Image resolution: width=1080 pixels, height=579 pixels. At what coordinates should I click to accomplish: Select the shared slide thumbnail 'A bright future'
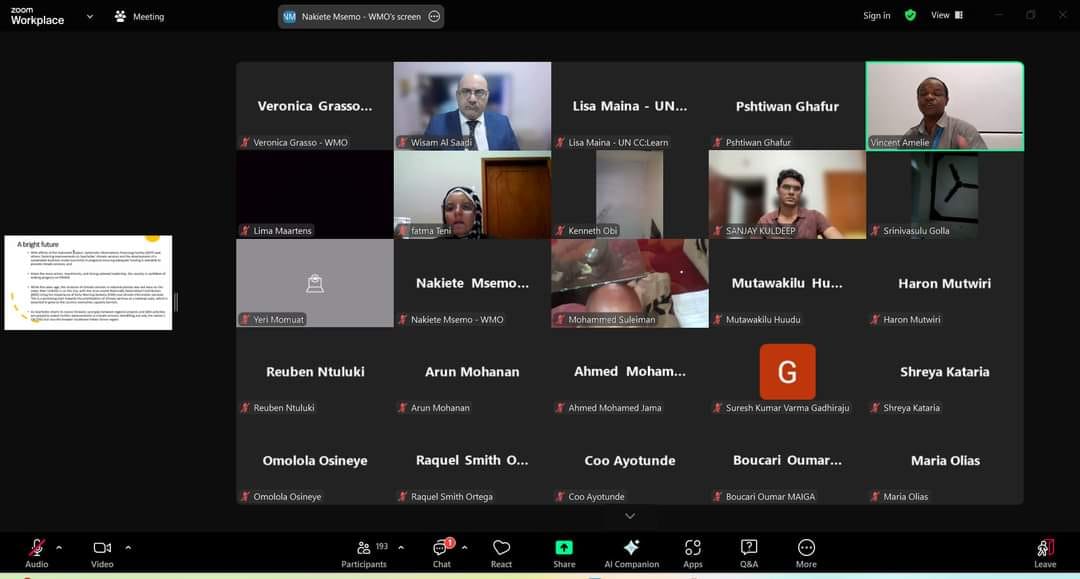88,283
